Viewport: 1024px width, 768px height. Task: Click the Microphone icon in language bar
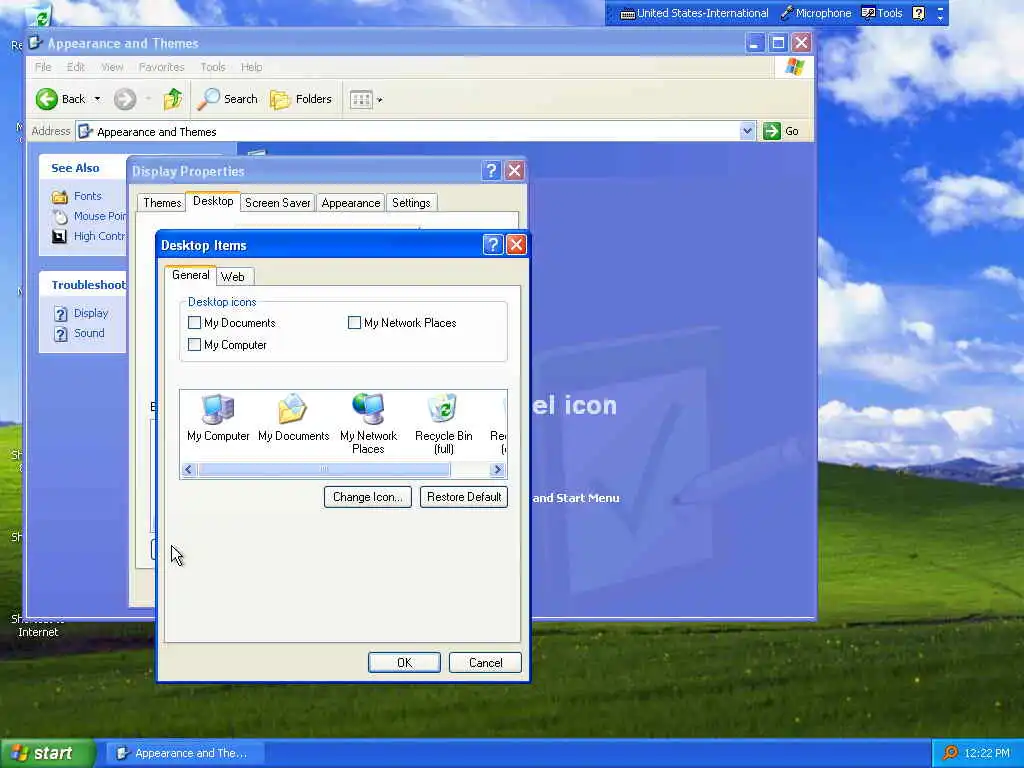tap(786, 13)
